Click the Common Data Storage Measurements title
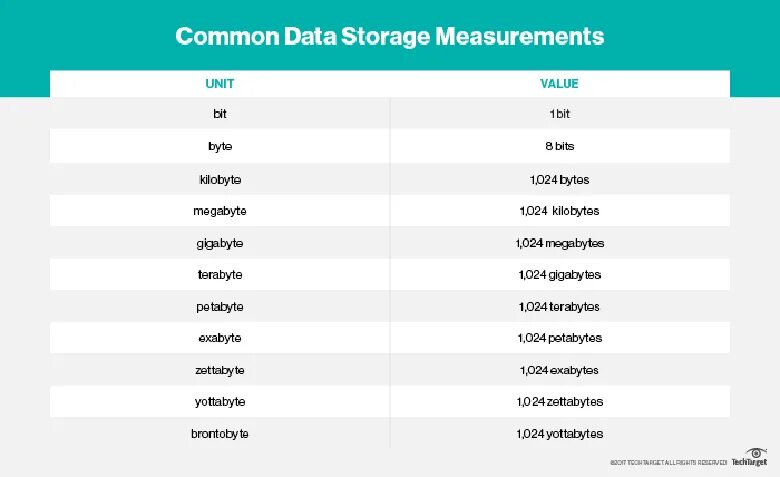The height and width of the screenshot is (477, 780). point(389,37)
